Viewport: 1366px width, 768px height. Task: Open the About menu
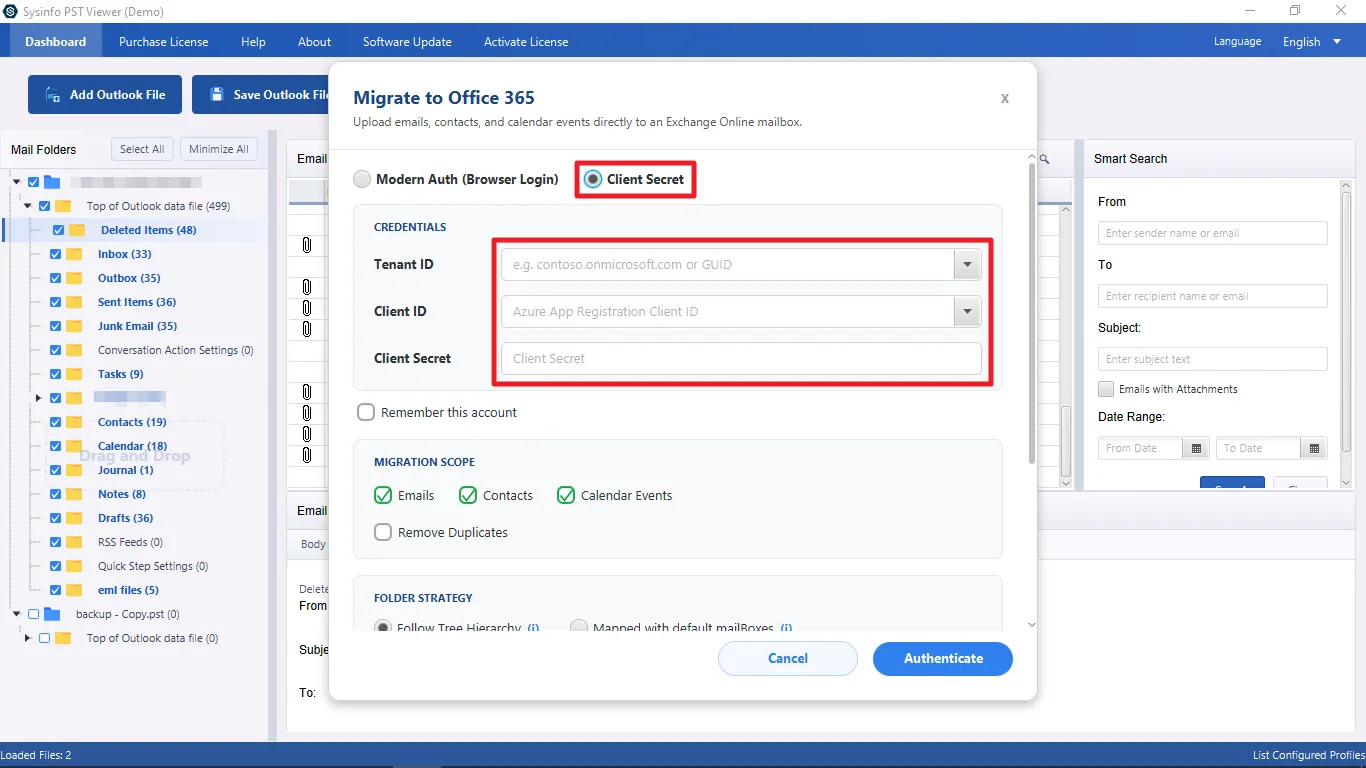pyautogui.click(x=314, y=42)
